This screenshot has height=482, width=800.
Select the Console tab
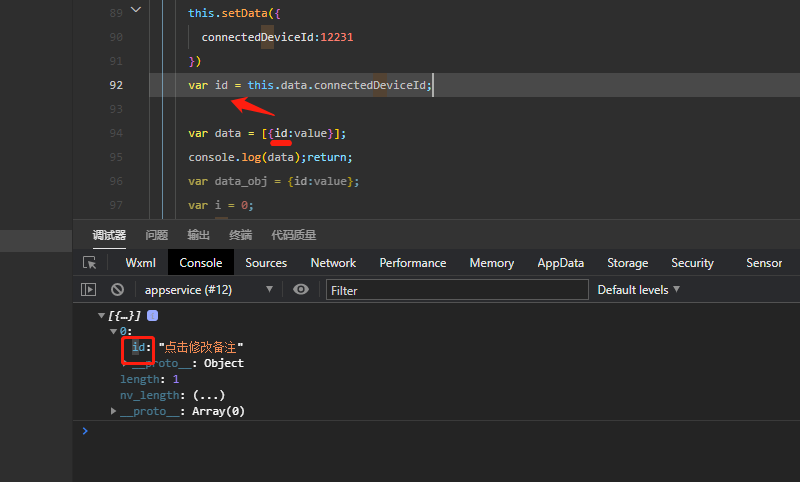coord(201,263)
